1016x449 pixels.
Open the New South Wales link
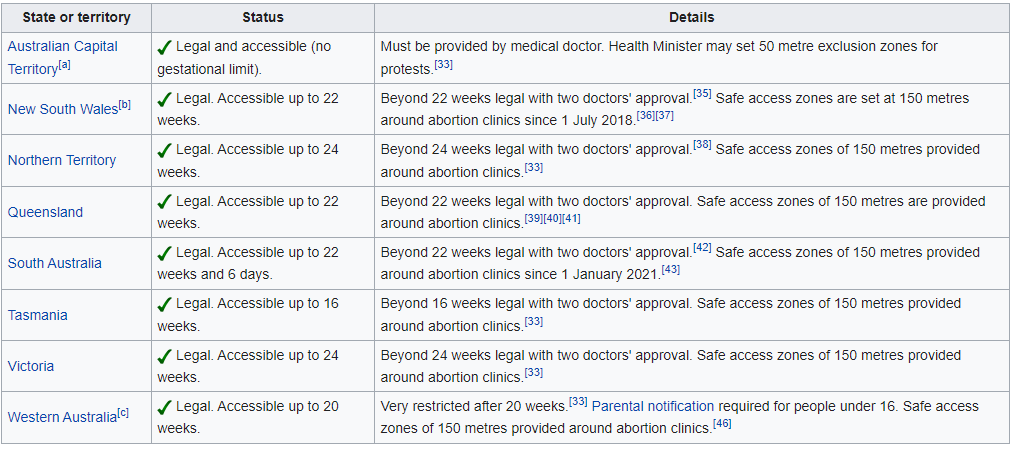(62, 109)
